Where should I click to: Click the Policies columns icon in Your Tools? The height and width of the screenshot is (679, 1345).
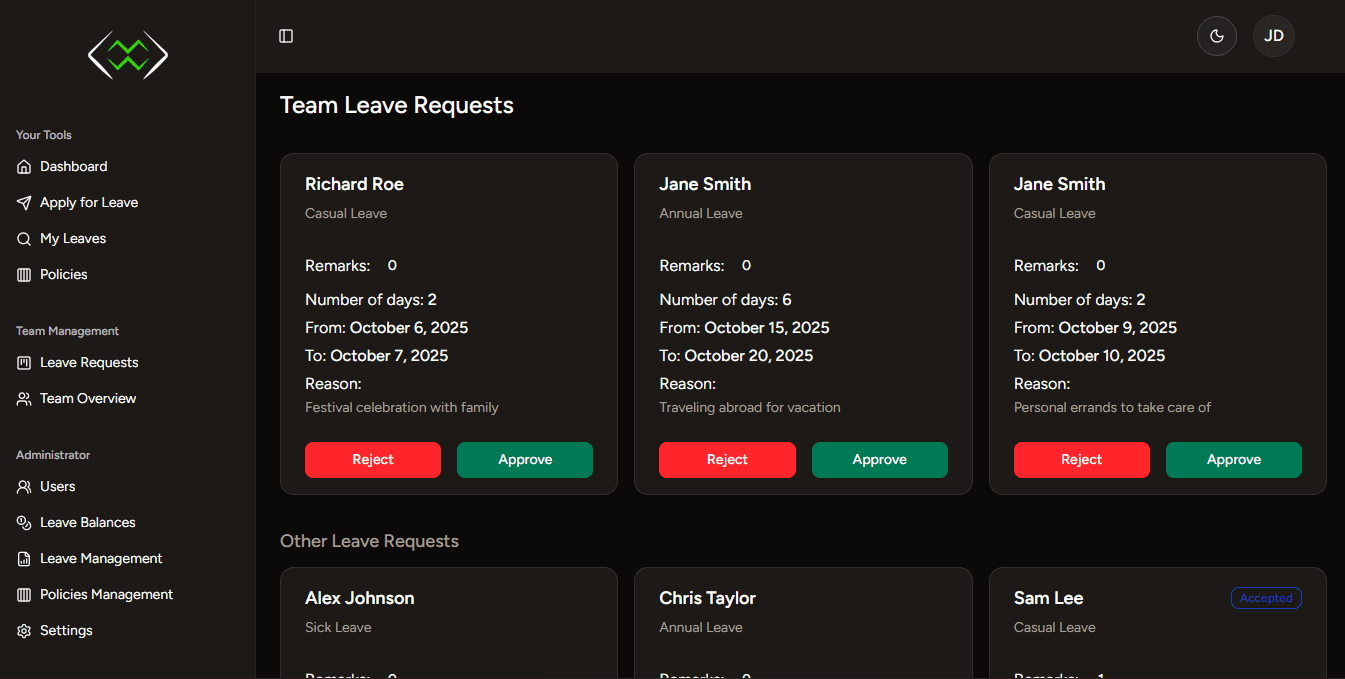(x=24, y=275)
